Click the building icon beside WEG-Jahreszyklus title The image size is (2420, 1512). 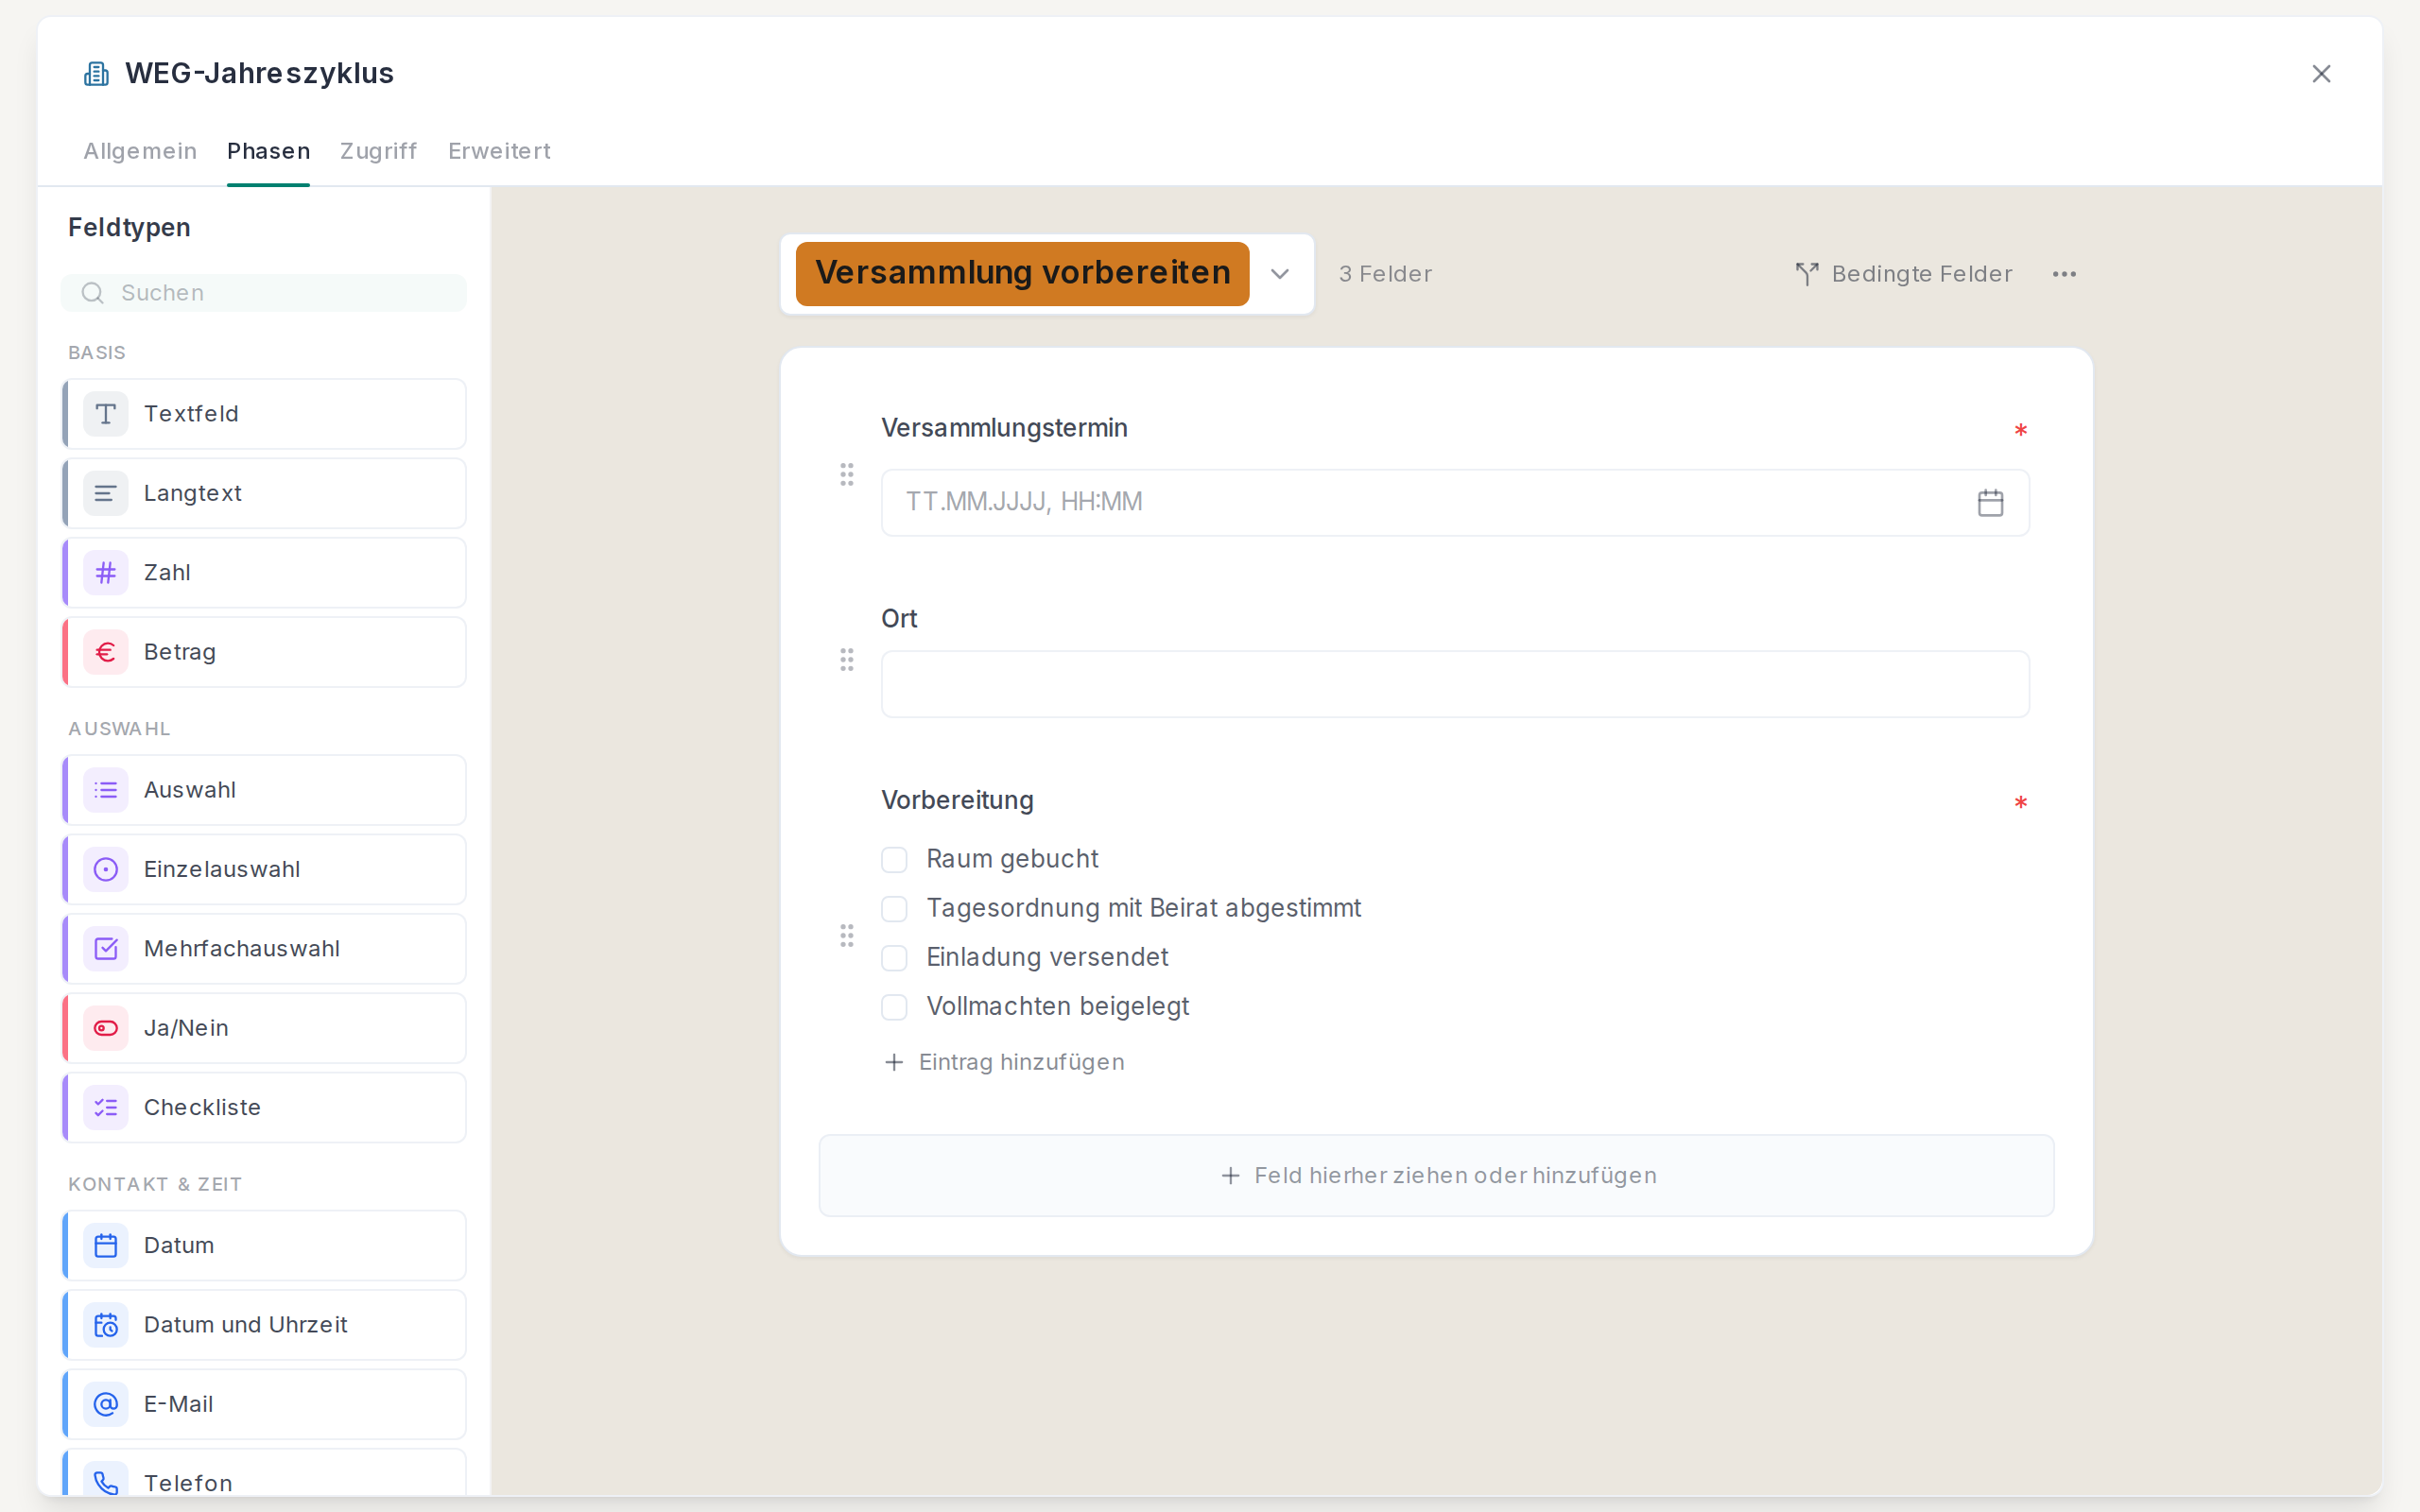[96, 74]
